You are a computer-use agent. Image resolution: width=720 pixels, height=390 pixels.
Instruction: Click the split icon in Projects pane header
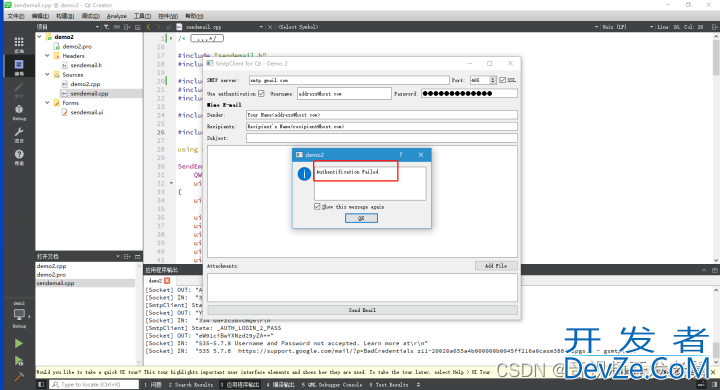[127, 27]
